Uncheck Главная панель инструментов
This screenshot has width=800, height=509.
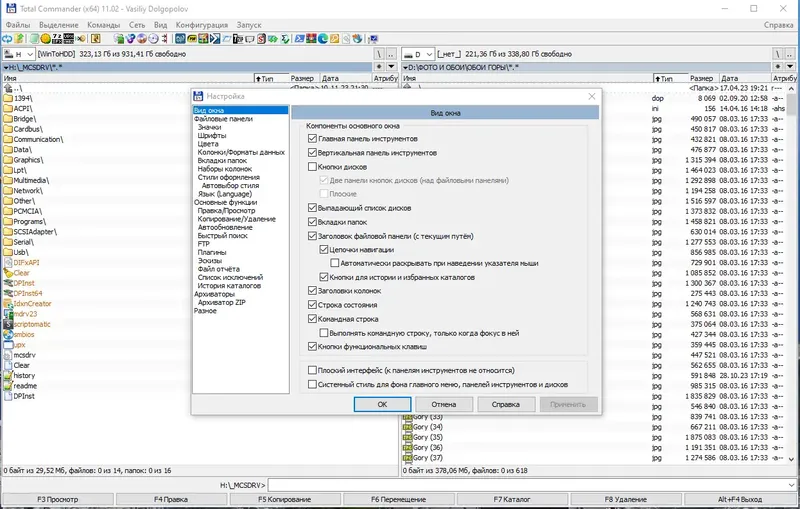click(312, 138)
